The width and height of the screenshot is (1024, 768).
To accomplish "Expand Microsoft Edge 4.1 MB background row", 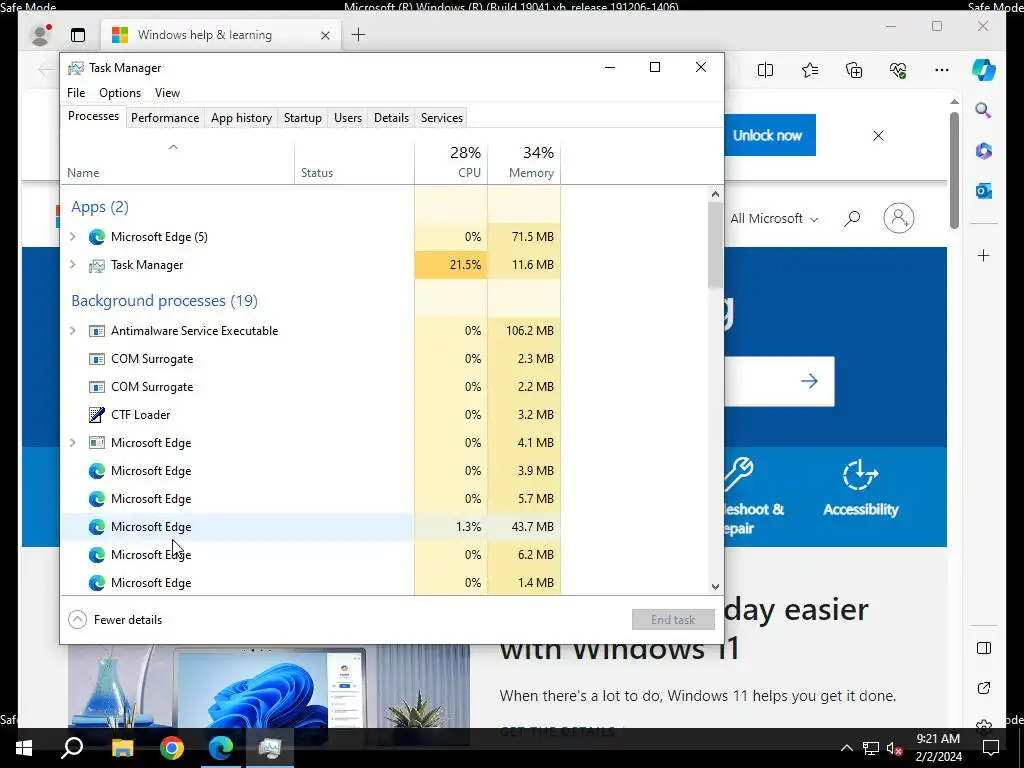I will click(x=73, y=443).
